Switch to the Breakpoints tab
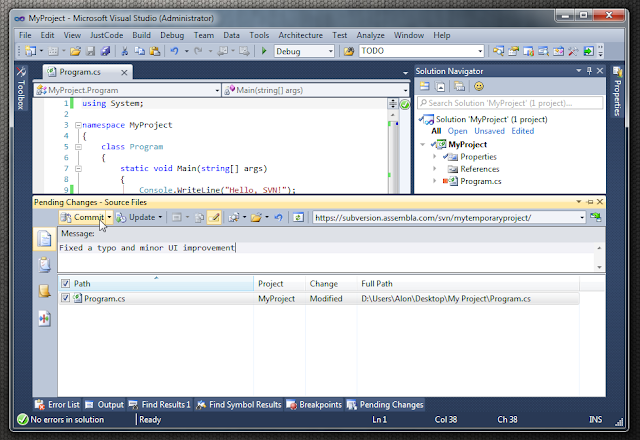The image size is (640, 440). point(314,404)
